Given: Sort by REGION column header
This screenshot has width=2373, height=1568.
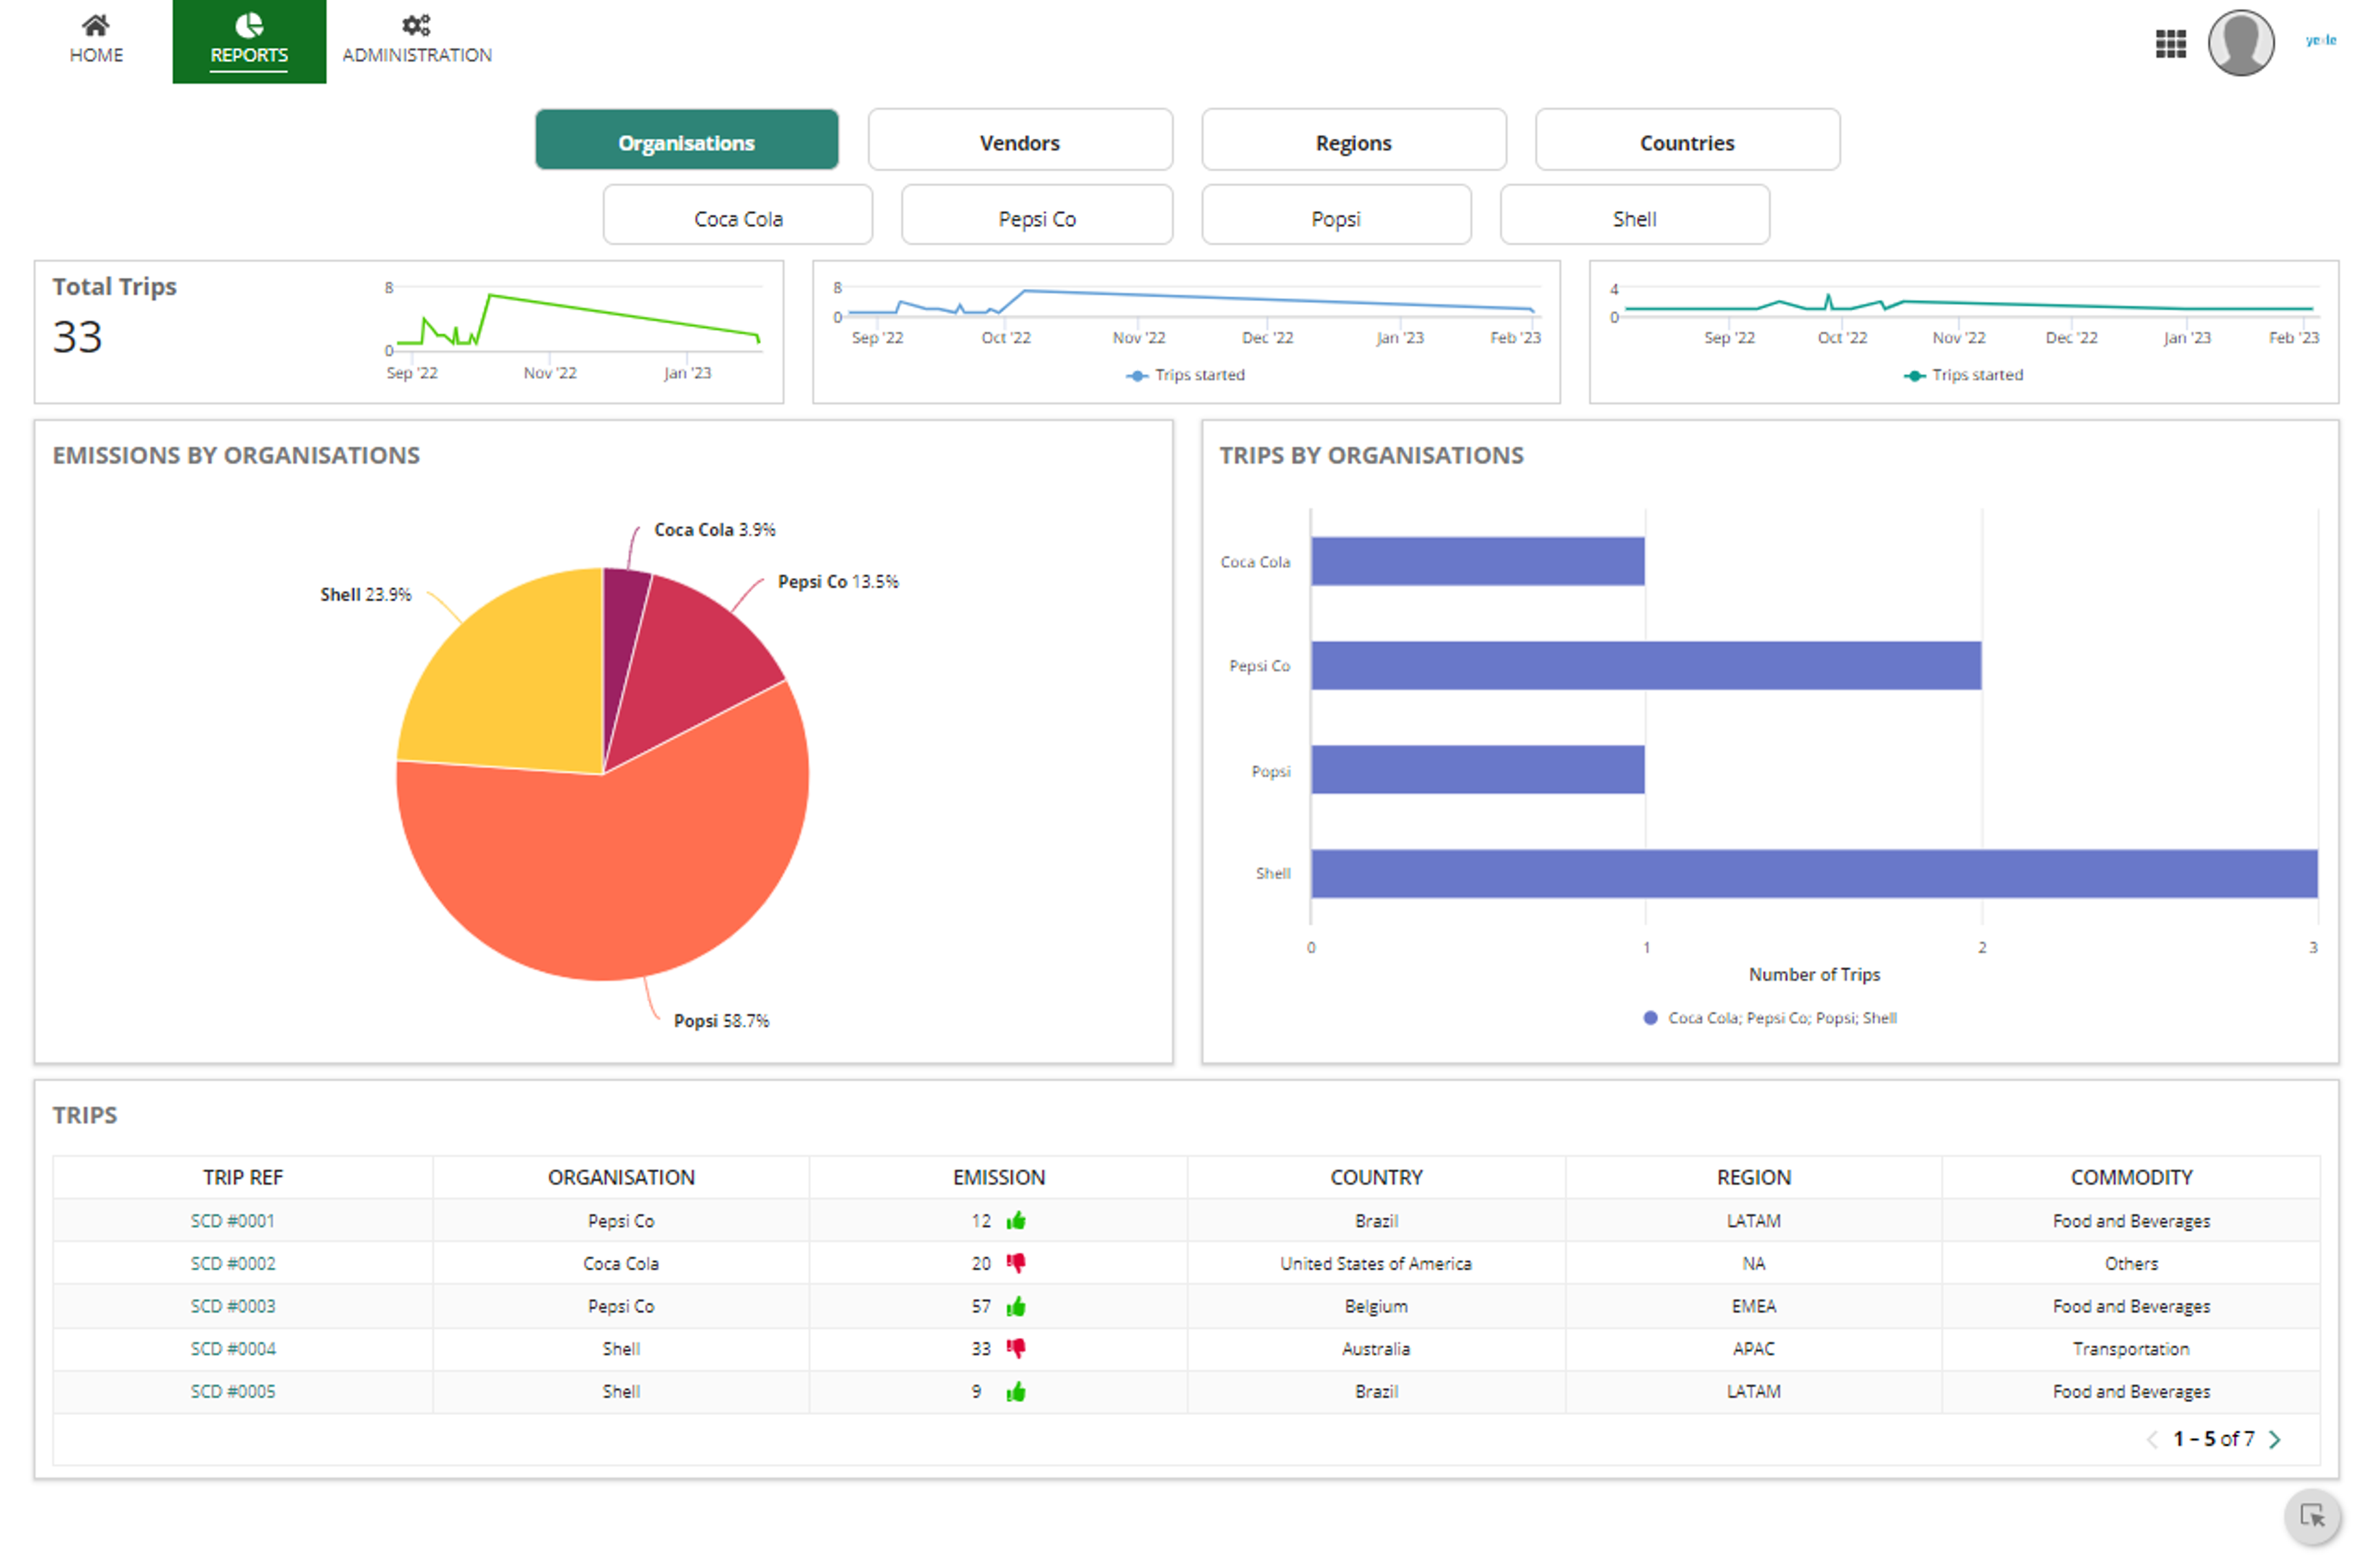Looking at the screenshot, I should 1754,1178.
